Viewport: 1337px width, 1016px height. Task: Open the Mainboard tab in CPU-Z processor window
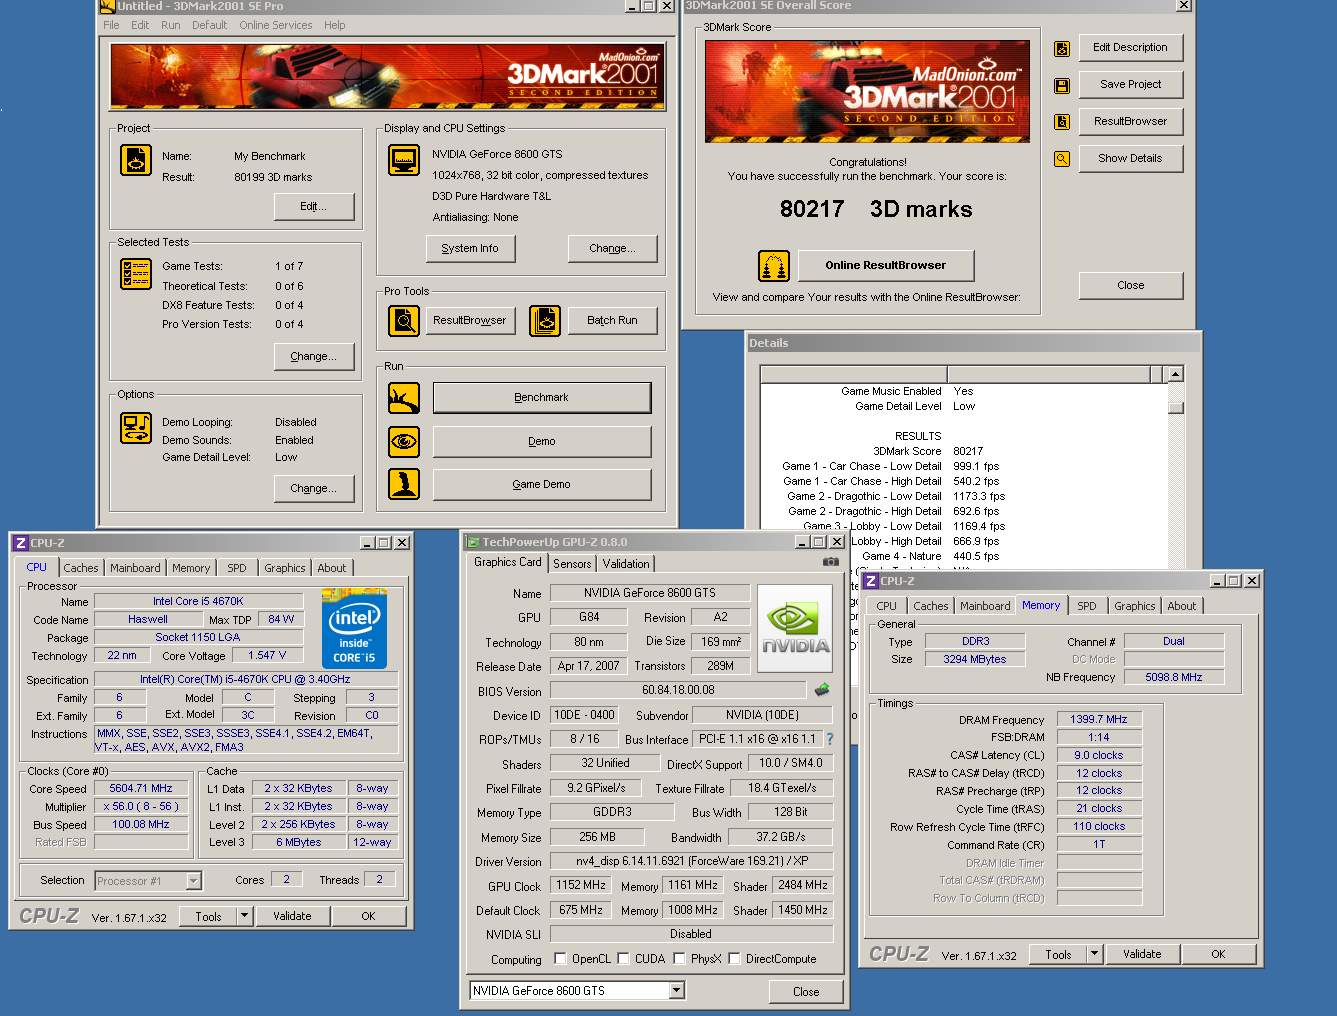point(135,568)
